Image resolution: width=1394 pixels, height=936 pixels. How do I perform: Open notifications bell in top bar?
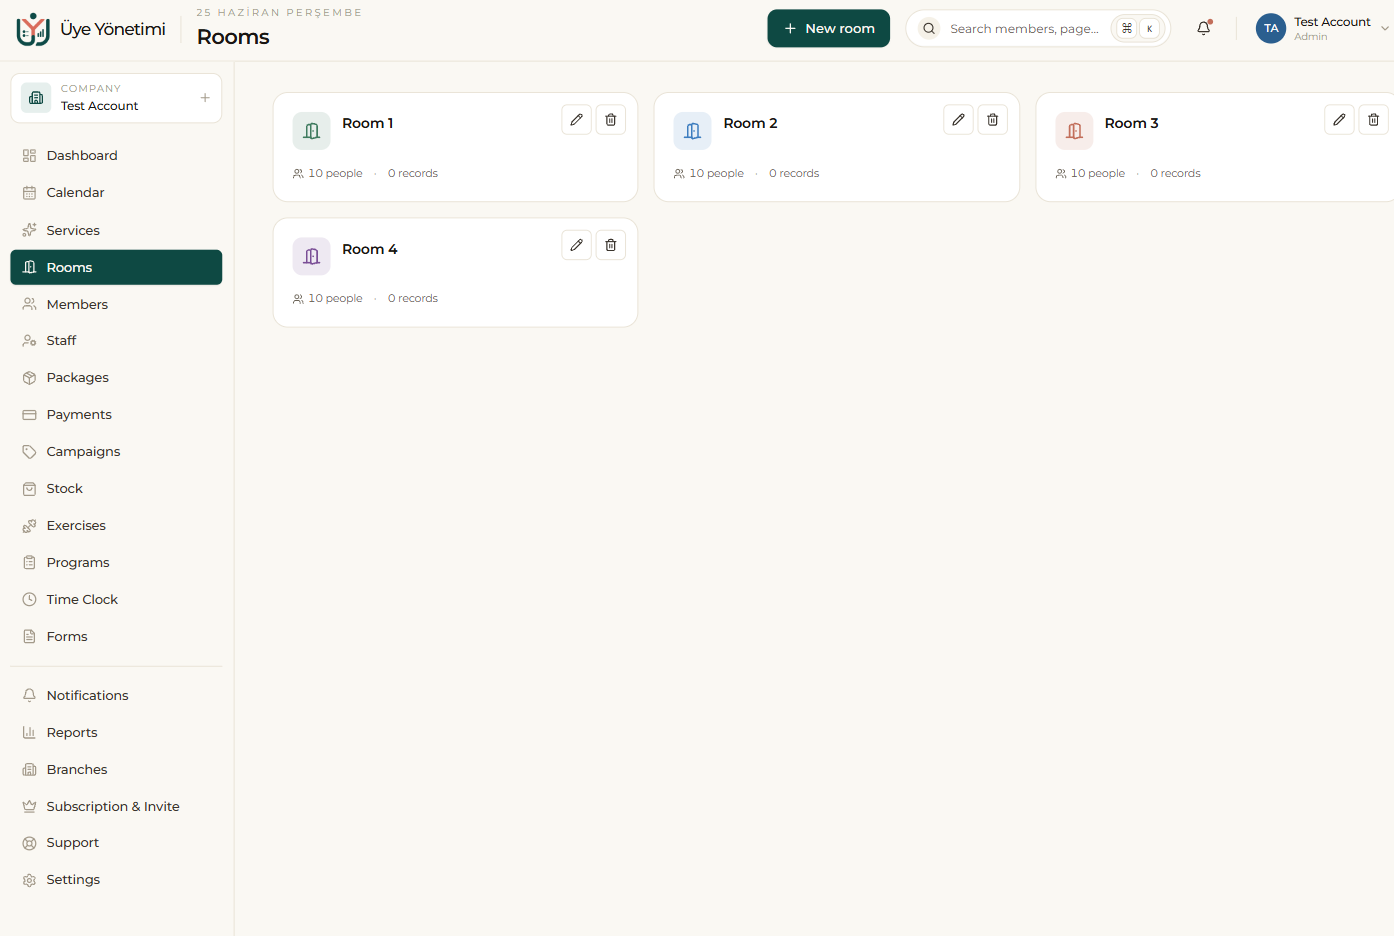coord(1204,28)
